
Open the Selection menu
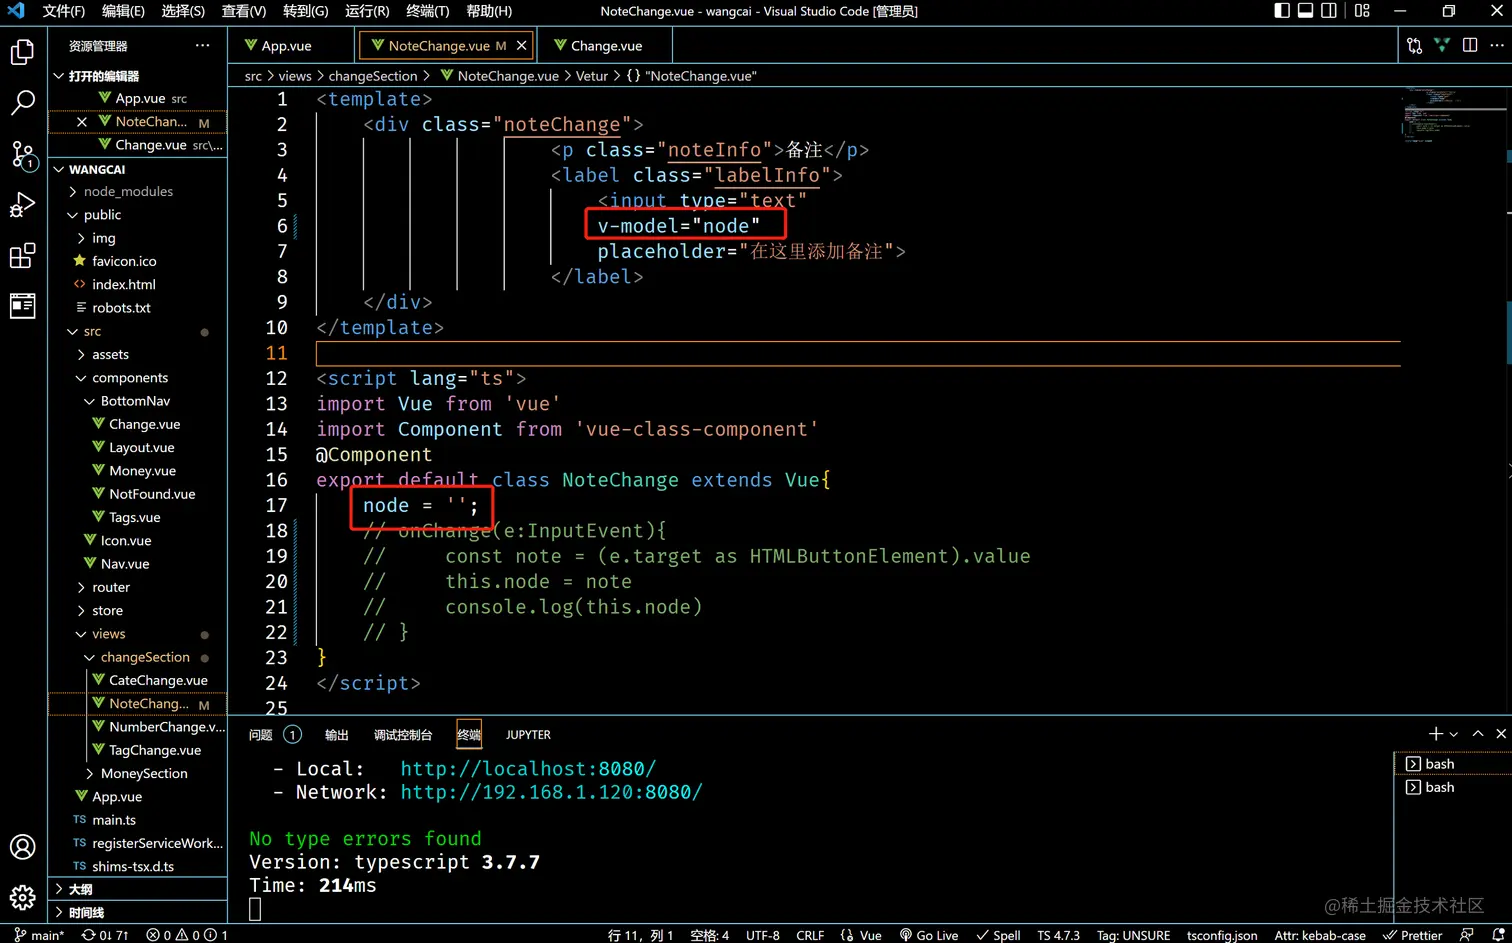pos(183,11)
